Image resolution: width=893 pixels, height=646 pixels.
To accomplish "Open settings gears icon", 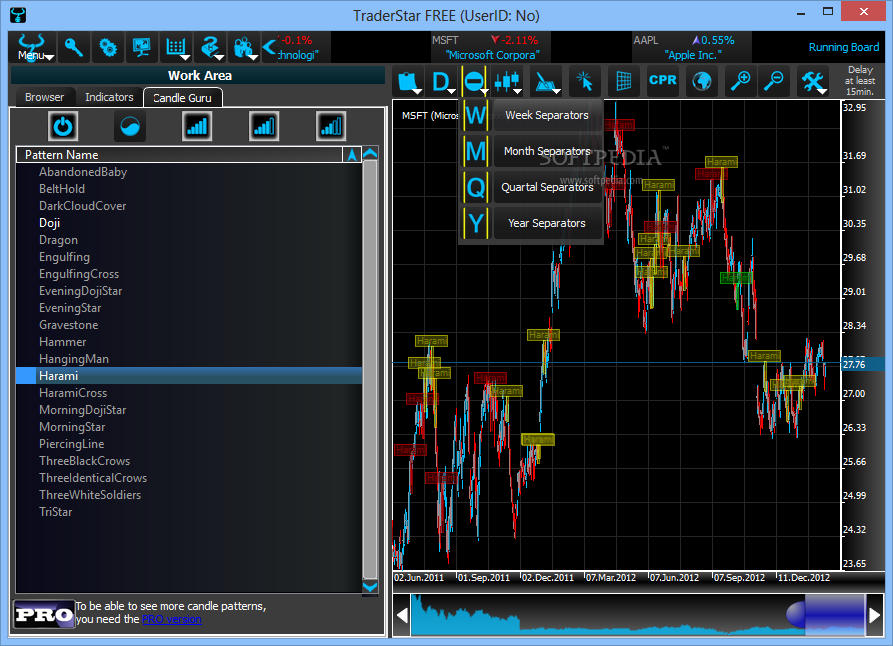I will 108,47.
